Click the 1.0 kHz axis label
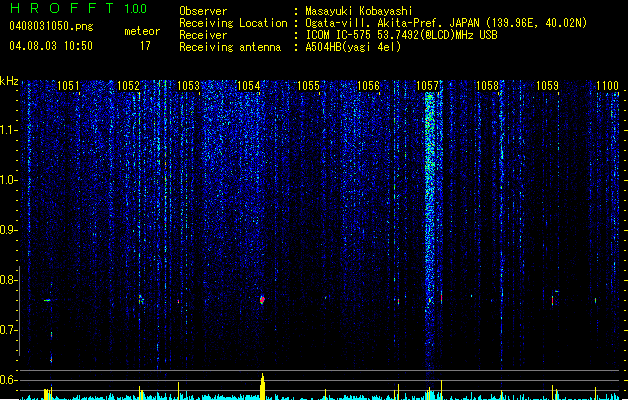Viewport: 629px width, 400px height. coord(9,180)
